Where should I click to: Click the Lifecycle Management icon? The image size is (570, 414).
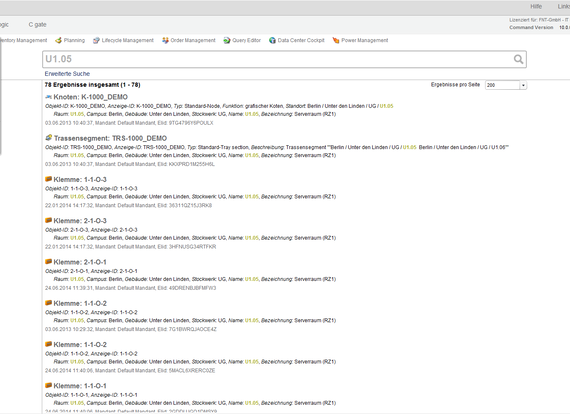(x=96, y=40)
